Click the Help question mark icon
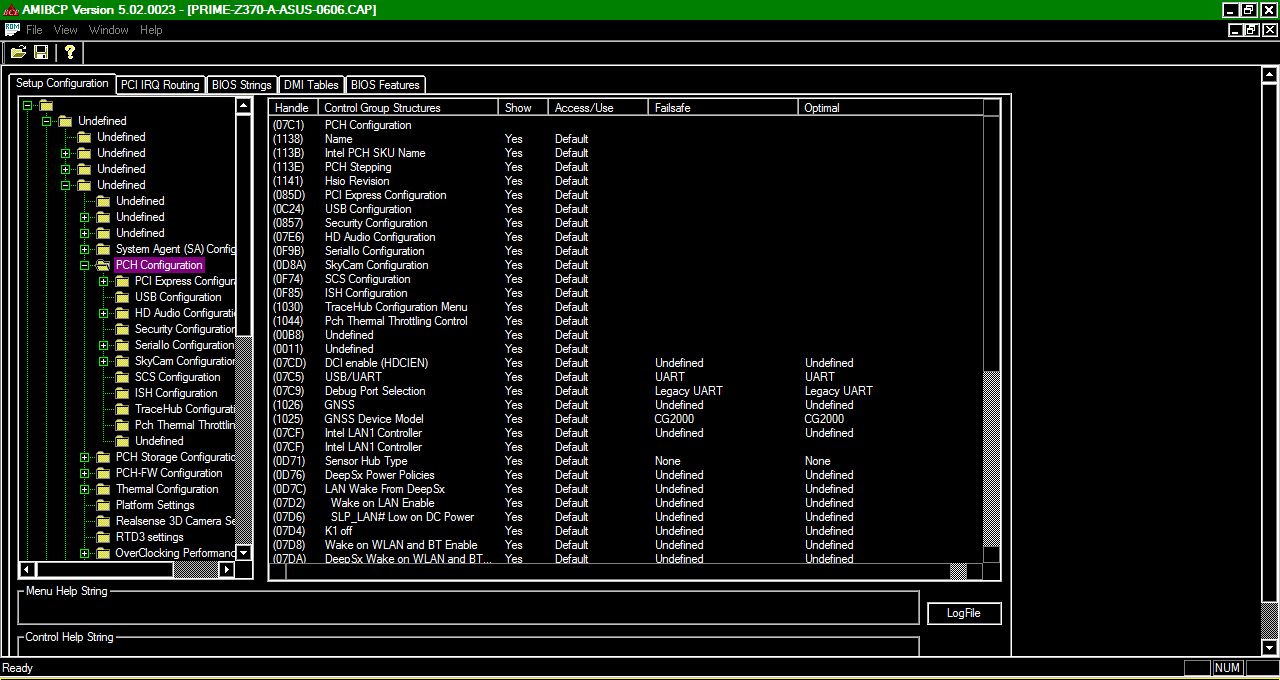Image resolution: width=1280 pixels, height=680 pixels. pyautogui.click(x=69, y=52)
